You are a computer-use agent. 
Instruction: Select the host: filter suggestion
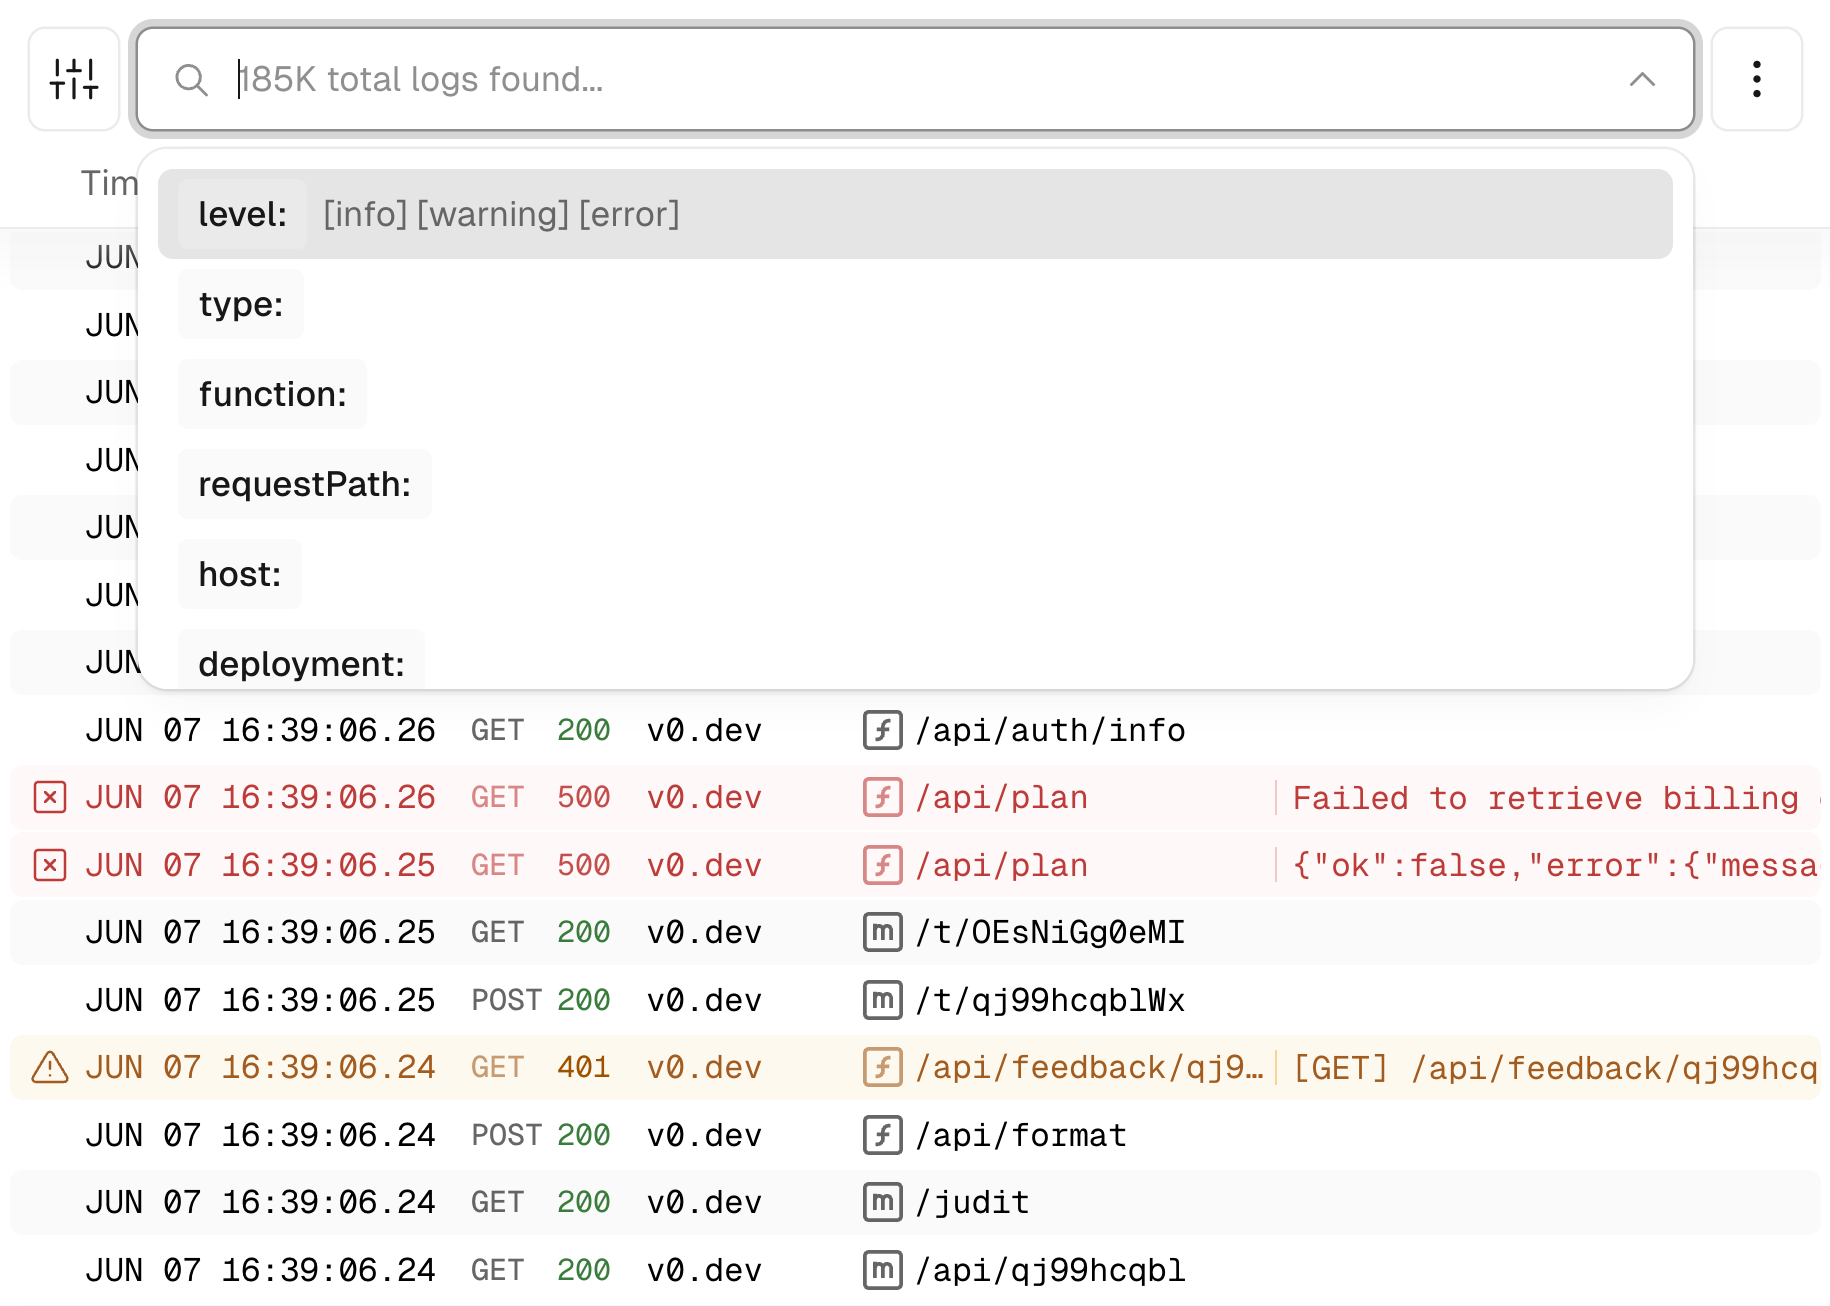[239, 573]
